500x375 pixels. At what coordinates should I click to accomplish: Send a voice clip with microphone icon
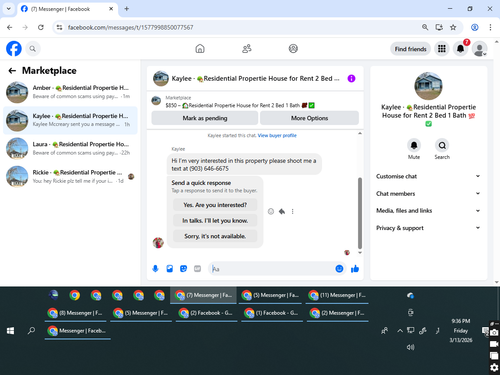point(155,269)
